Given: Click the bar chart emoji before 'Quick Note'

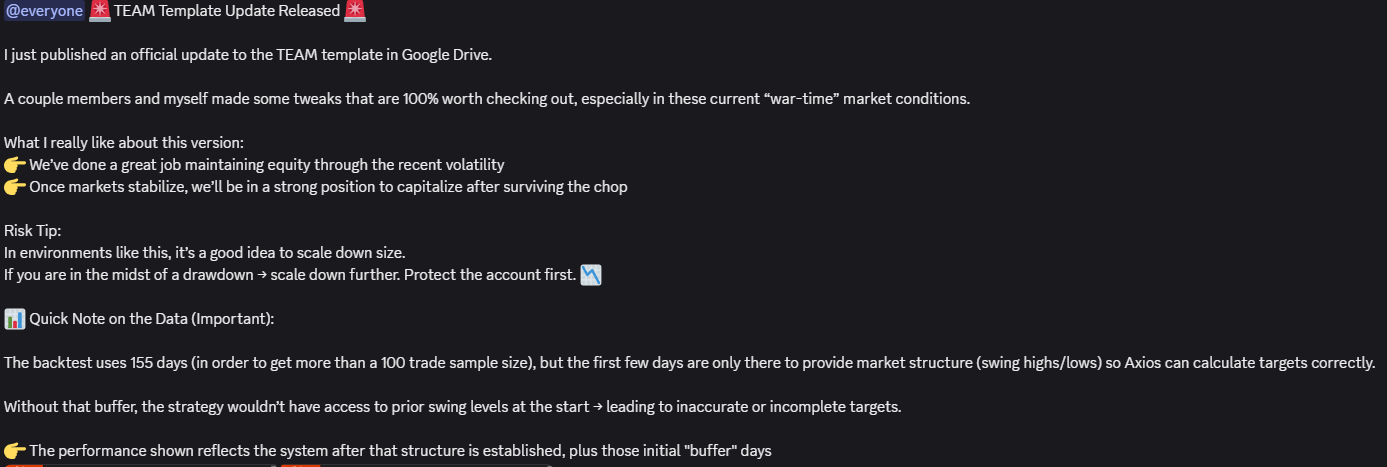Looking at the screenshot, I should pos(14,319).
